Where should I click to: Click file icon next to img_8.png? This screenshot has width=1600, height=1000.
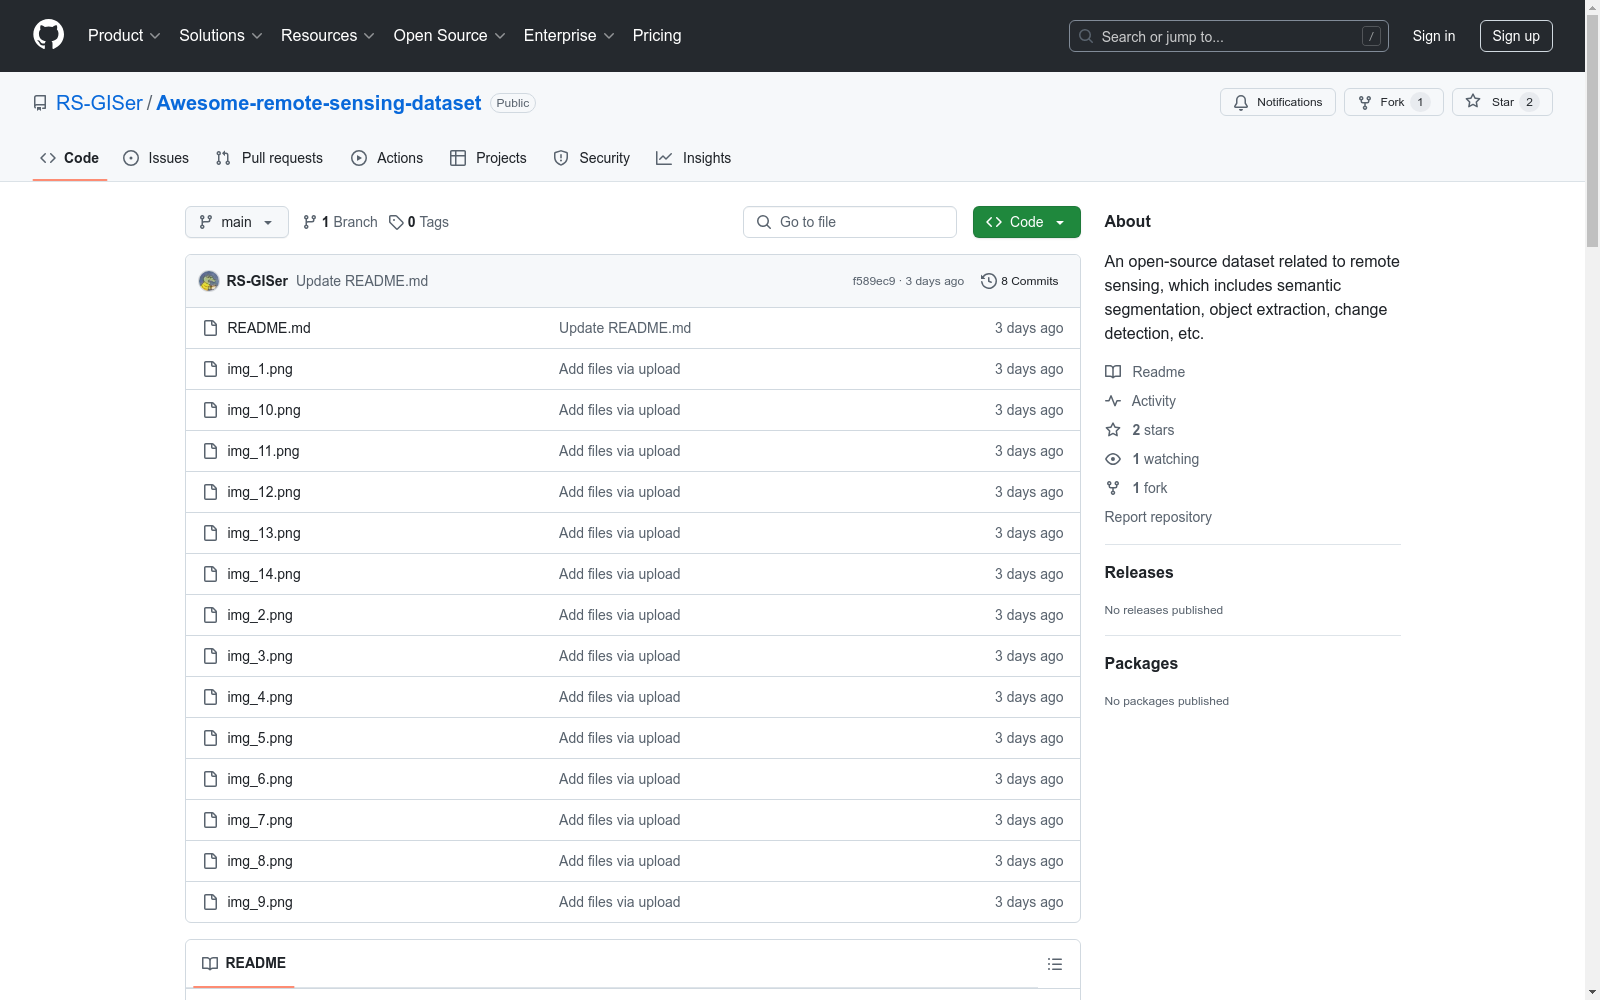(210, 861)
